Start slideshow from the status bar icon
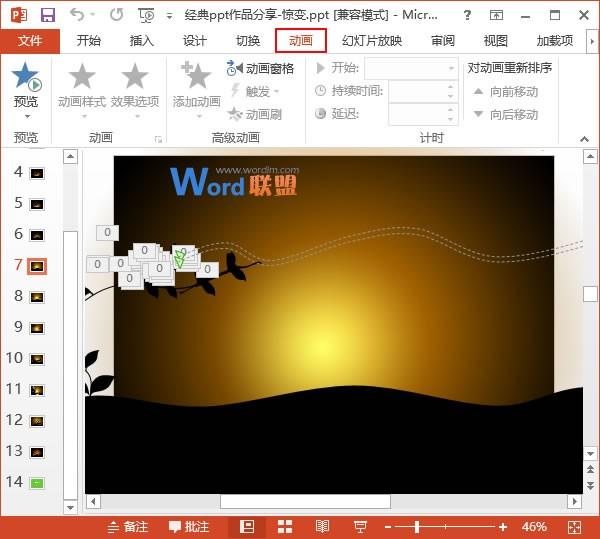 360,526
